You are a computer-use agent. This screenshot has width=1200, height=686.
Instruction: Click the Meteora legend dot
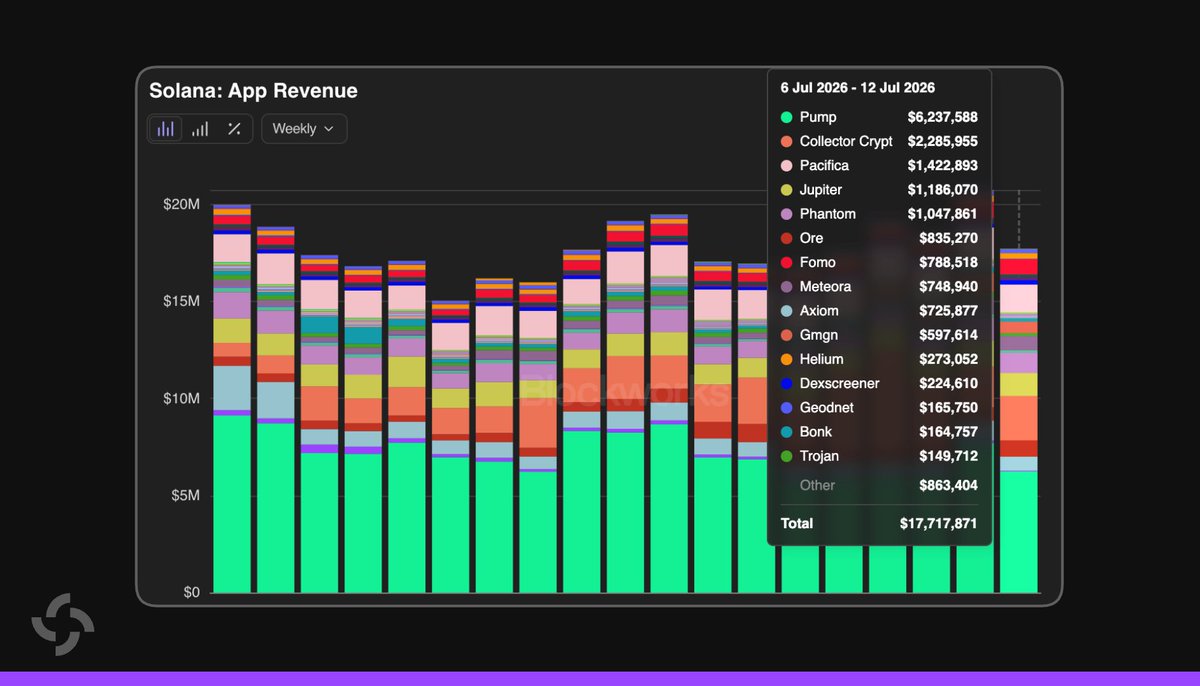point(786,287)
